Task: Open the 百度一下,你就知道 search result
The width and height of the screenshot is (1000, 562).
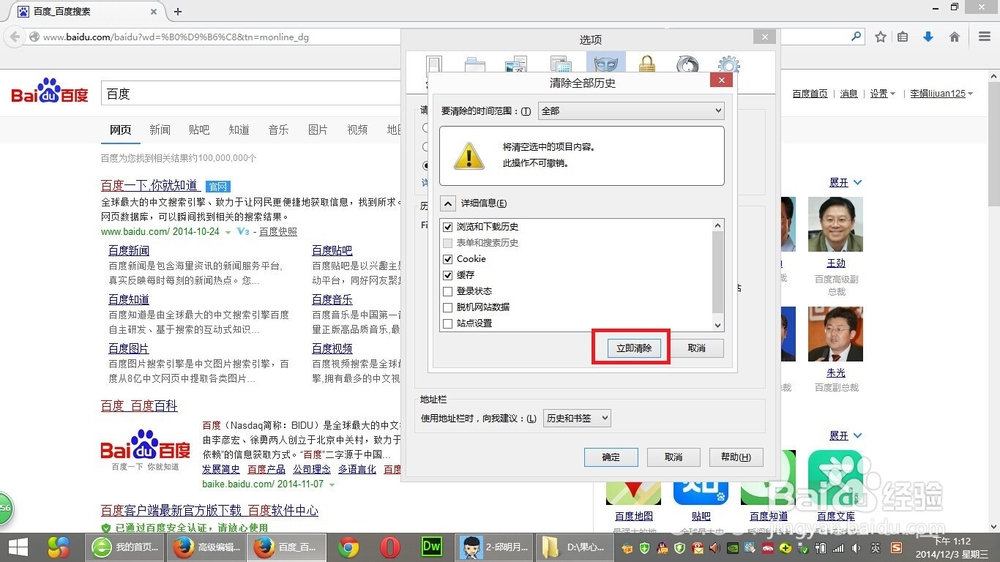Action: click(149, 186)
